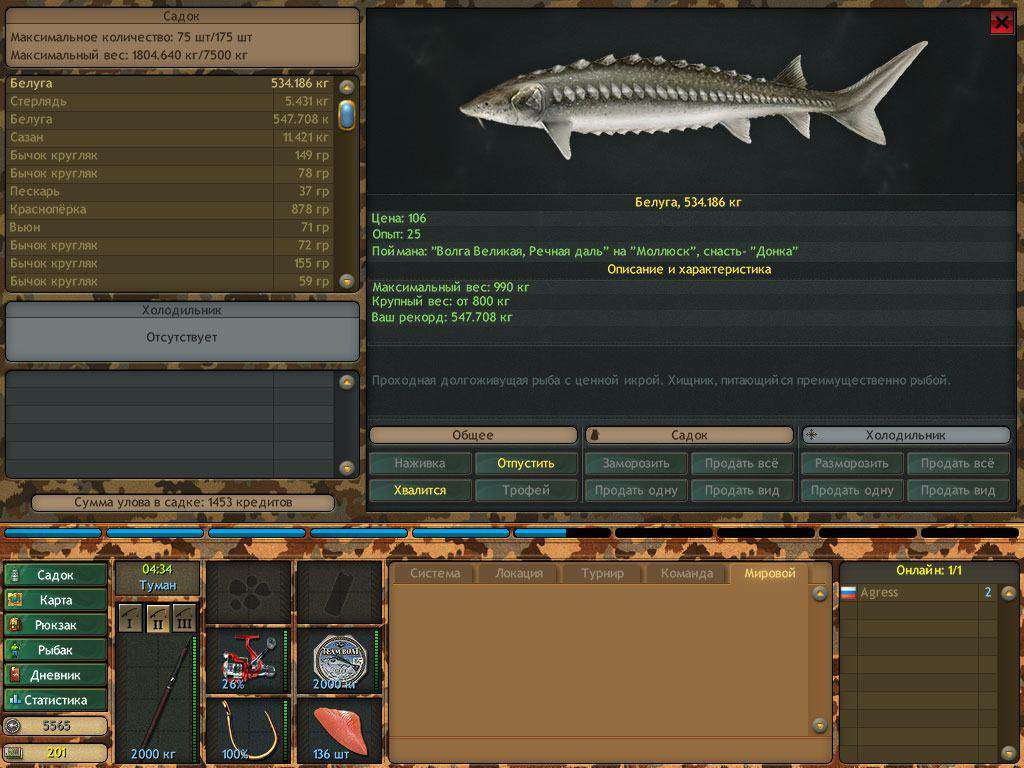Click the fishing line spool slot
Image resolution: width=1024 pixels, height=768 pixels.
(339, 660)
